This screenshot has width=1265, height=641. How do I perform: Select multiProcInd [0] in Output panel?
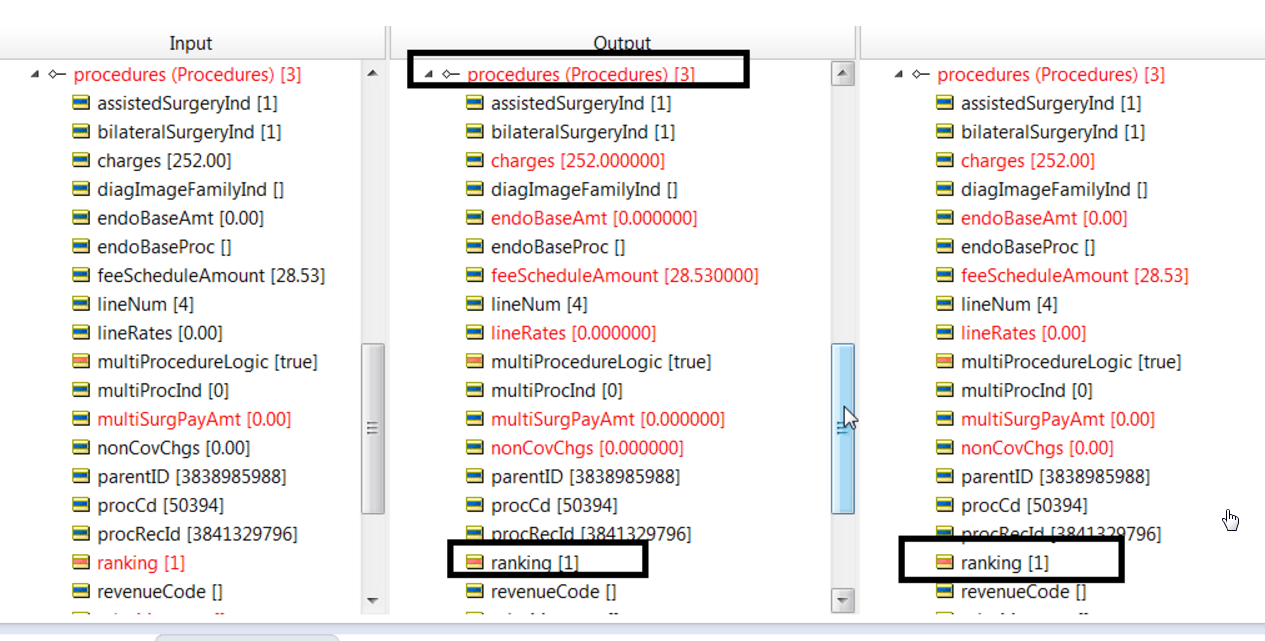click(x=557, y=391)
